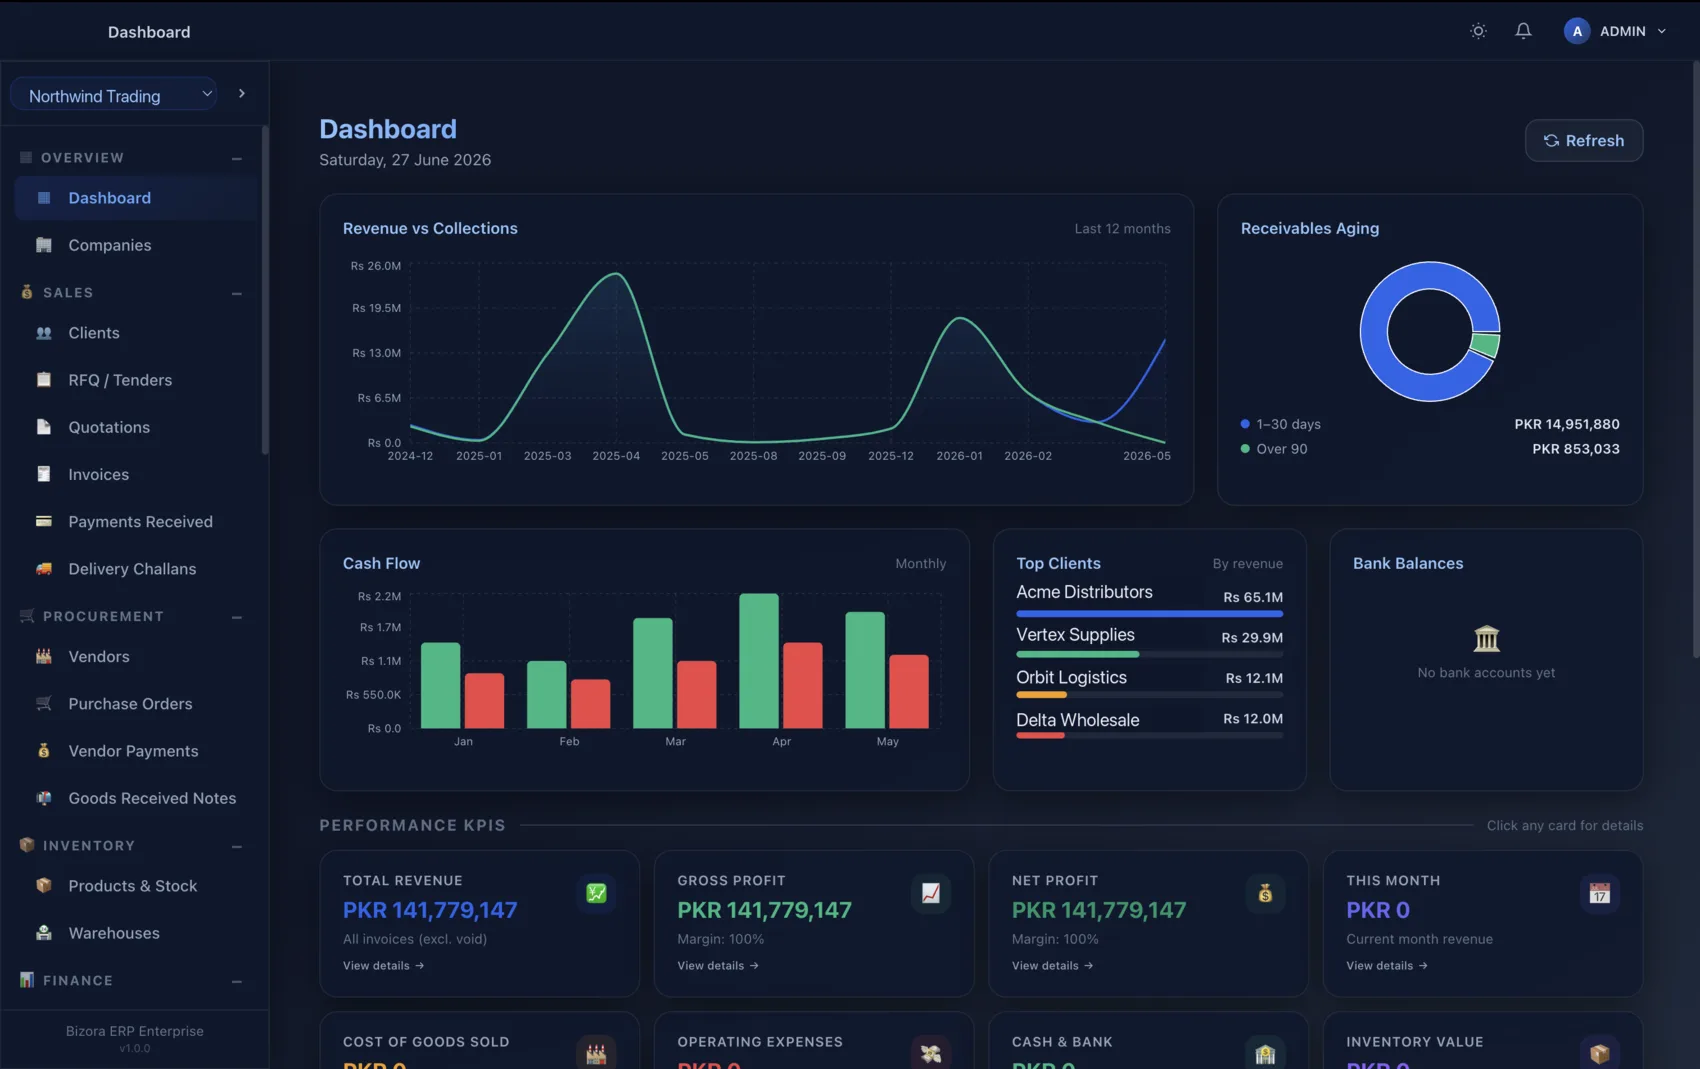Click the Goods Received Notes icon
The height and width of the screenshot is (1069, 1700).
(x=43, y=798)
